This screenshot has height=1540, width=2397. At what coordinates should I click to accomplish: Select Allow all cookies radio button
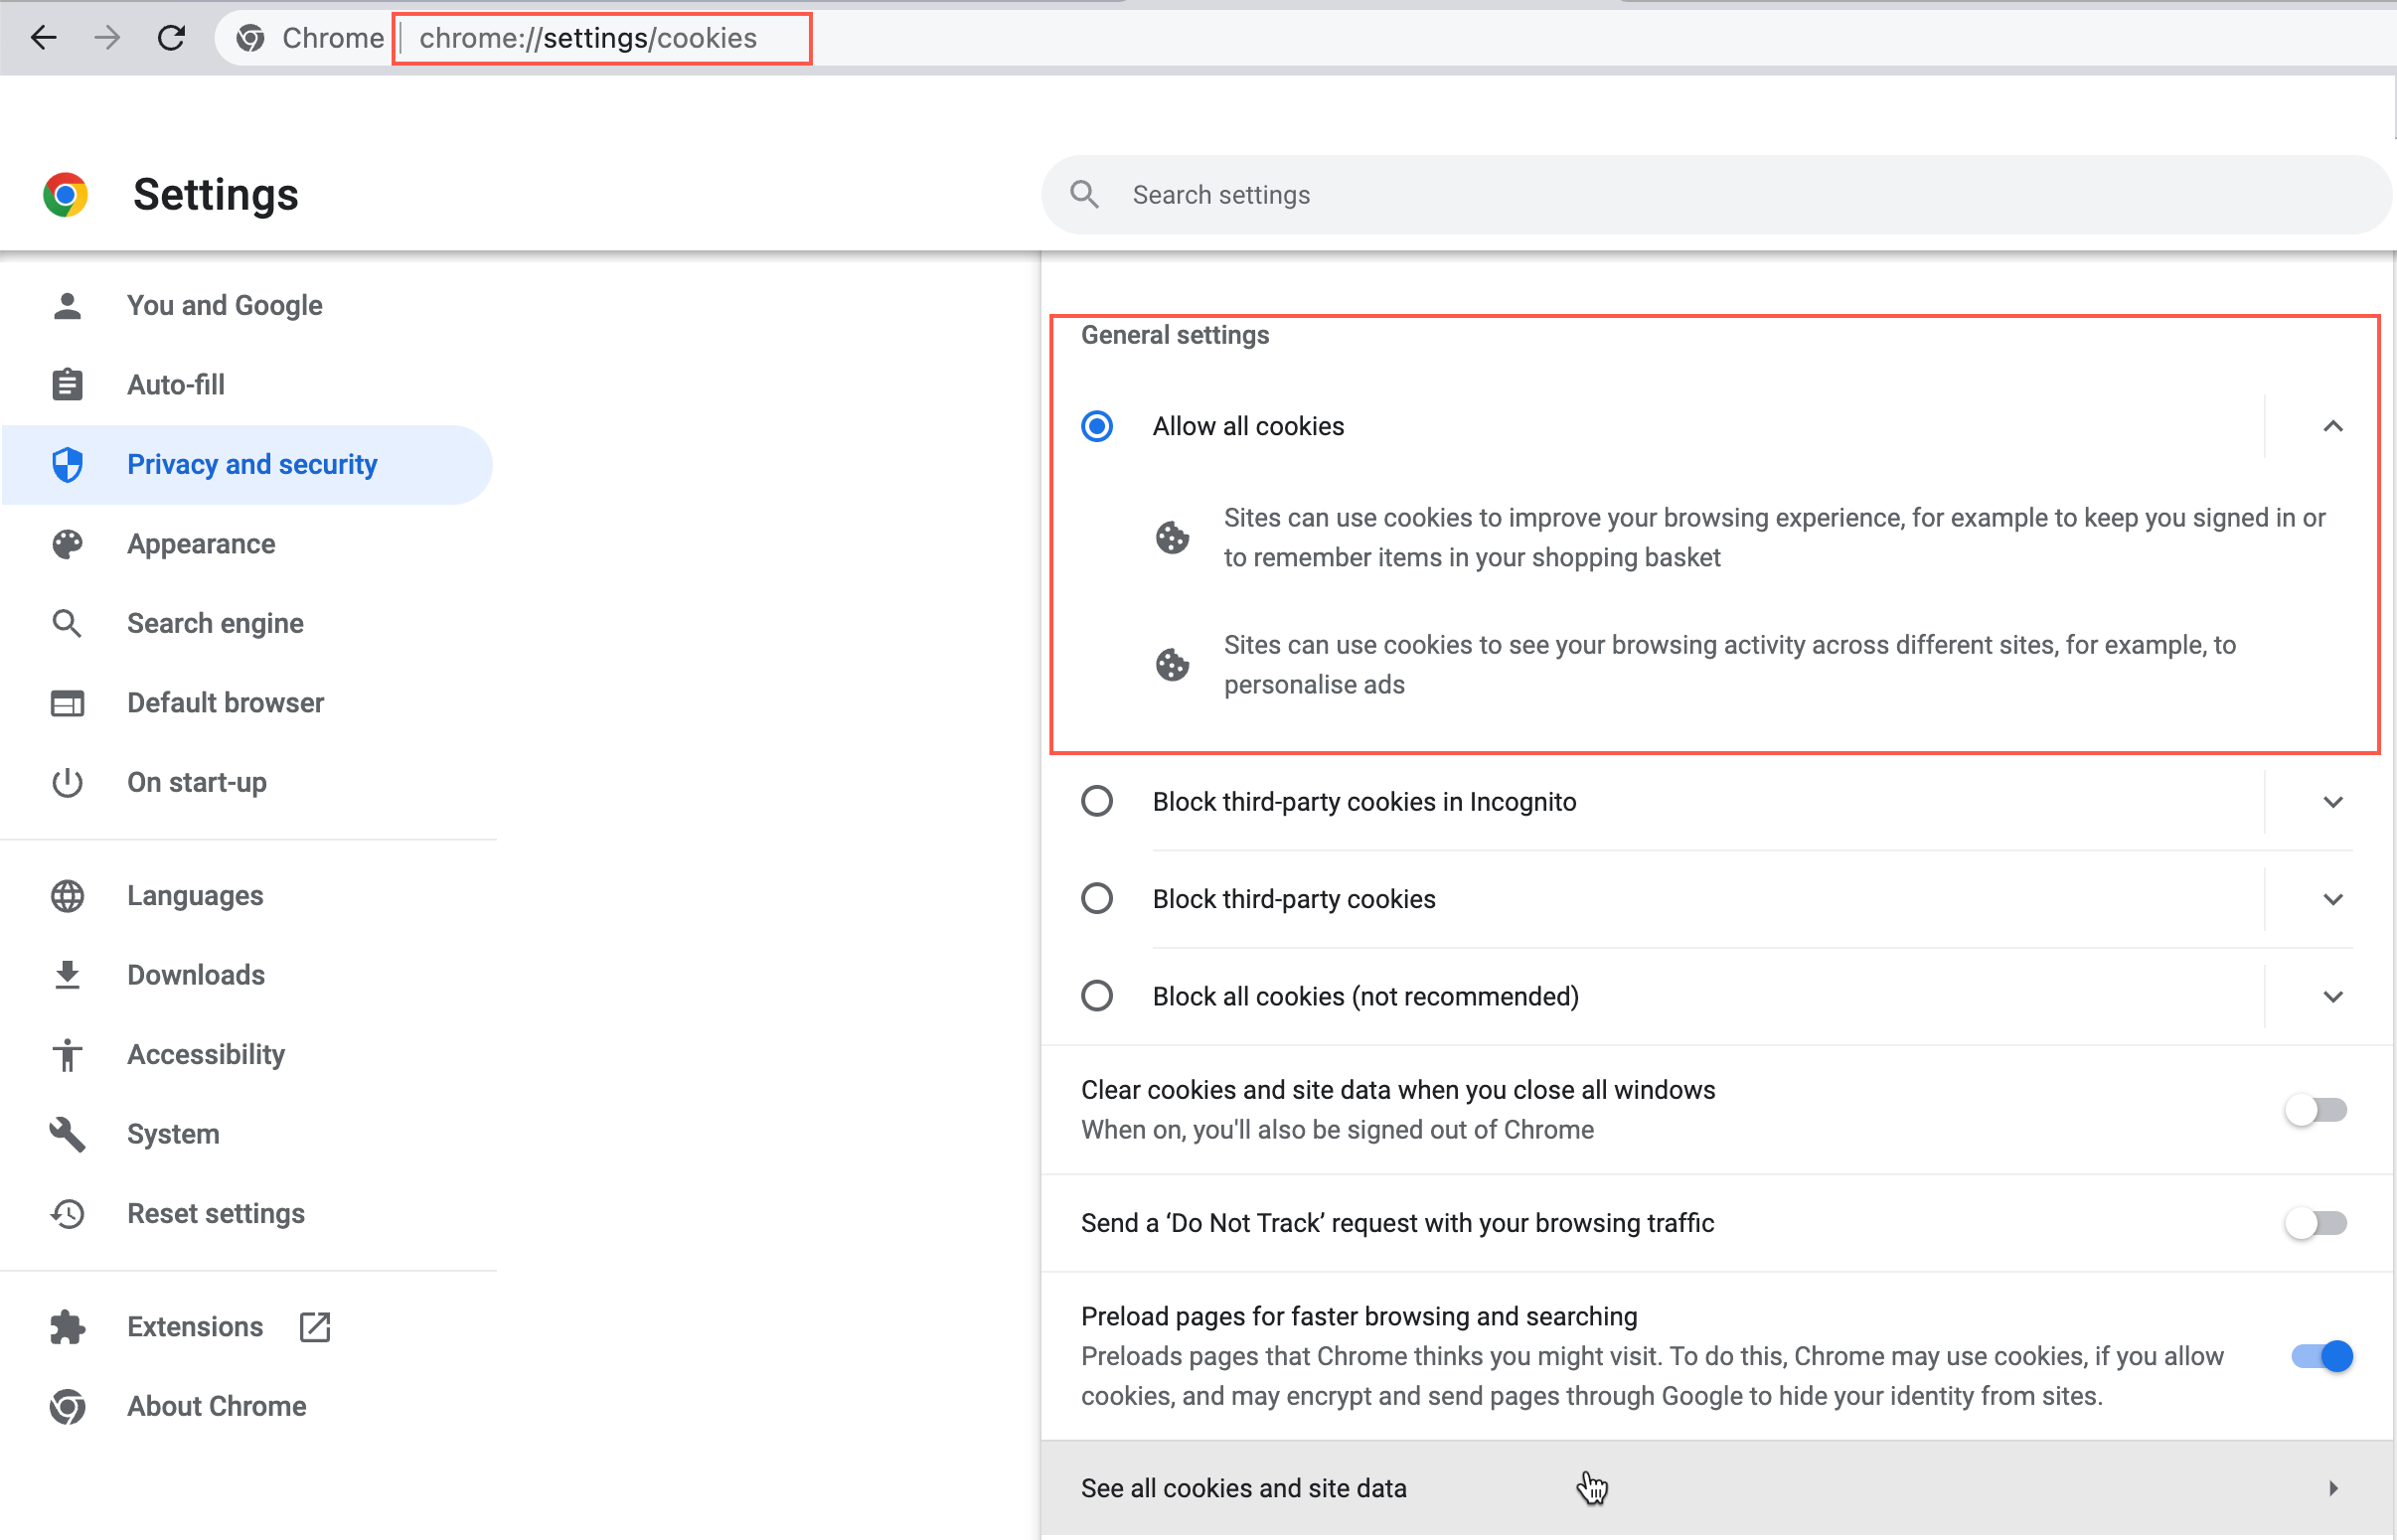click(1097, 426)
